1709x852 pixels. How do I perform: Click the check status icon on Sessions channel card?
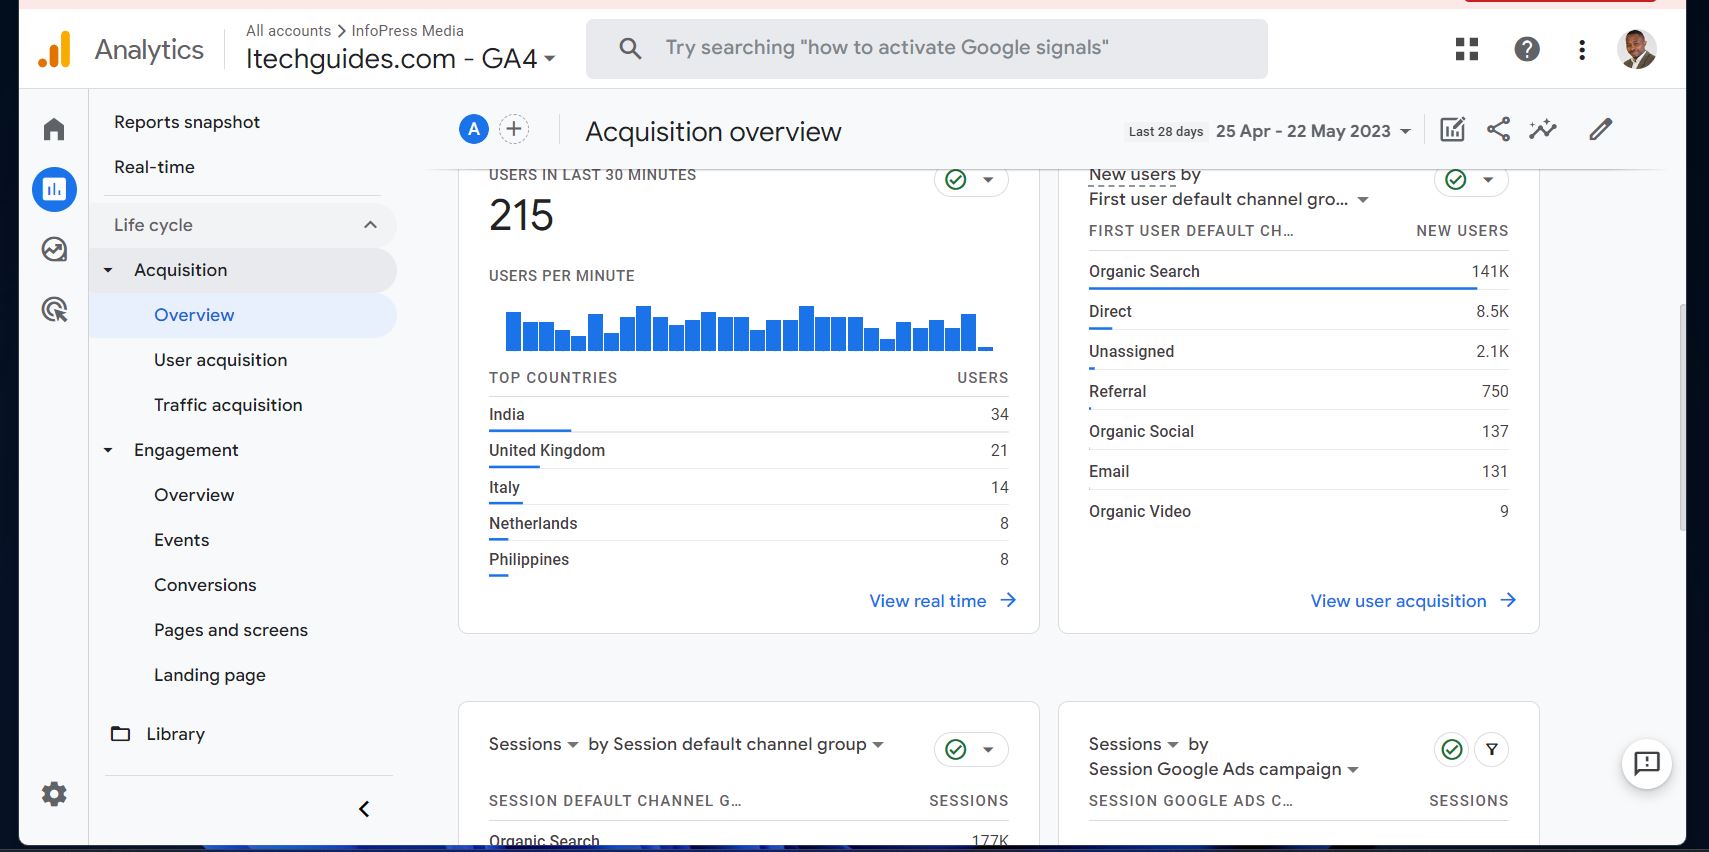tap(956, 749)
